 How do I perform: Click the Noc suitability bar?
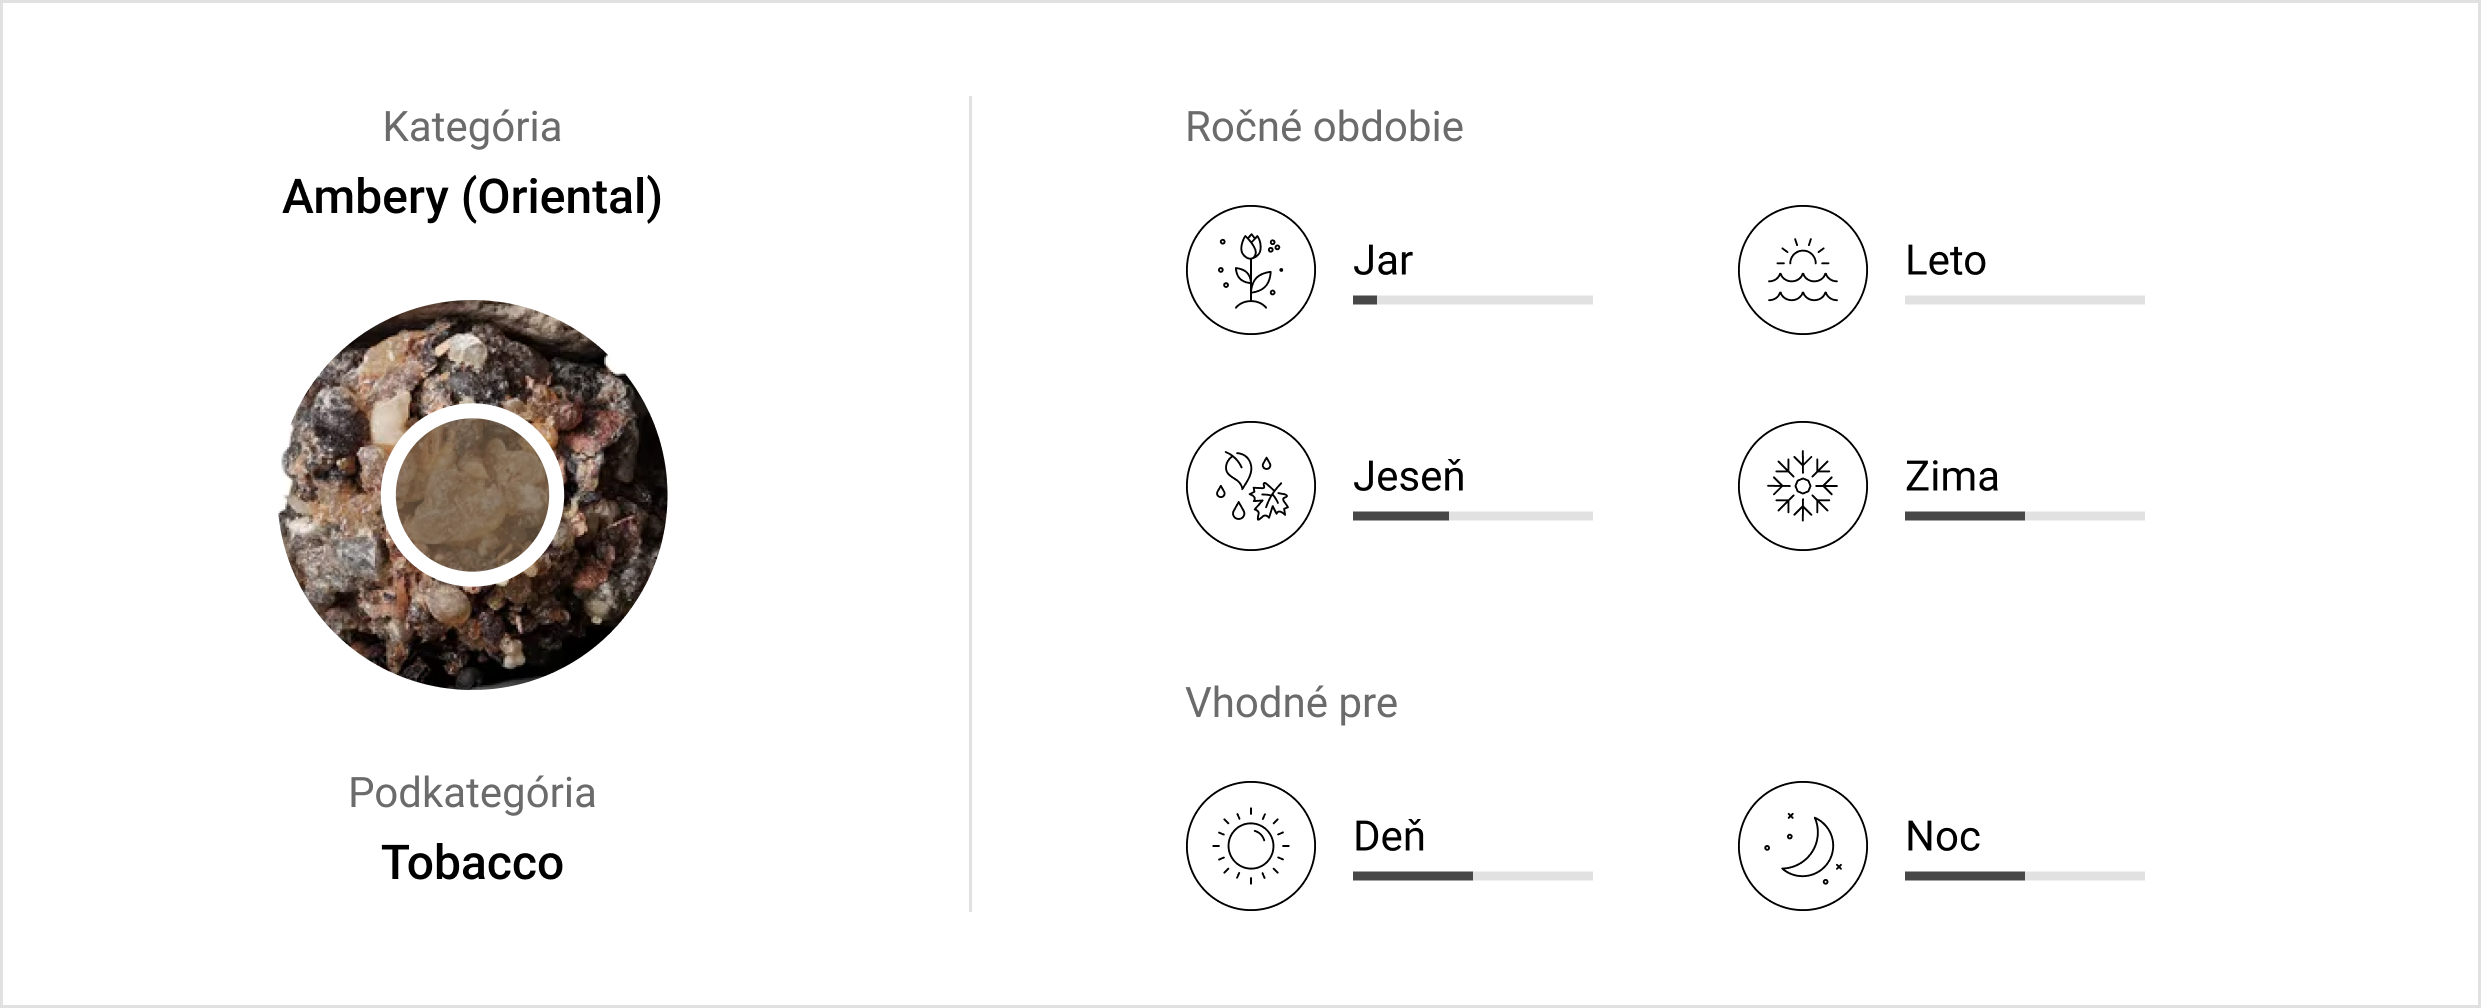pos(2024,876)
